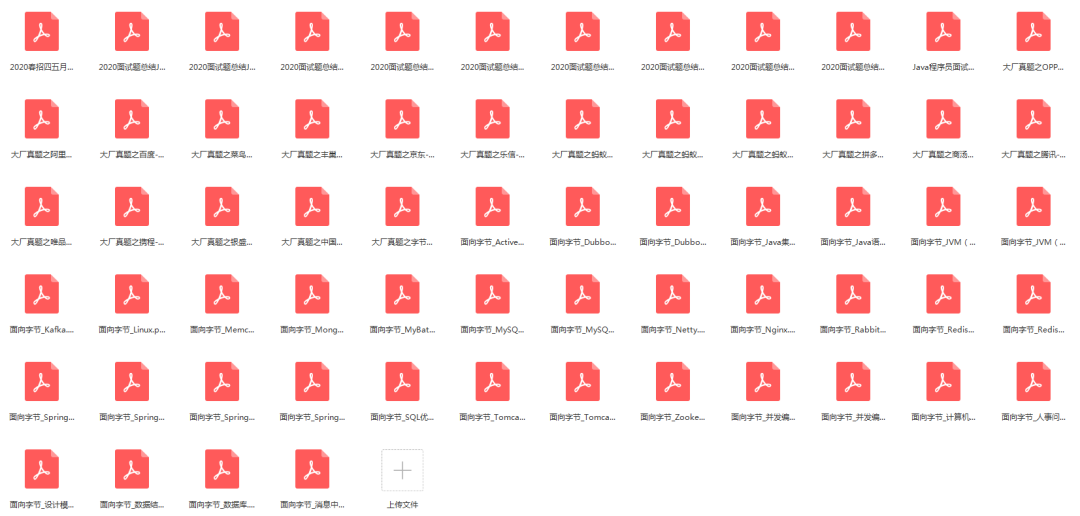Select the 面向字节_消息中 PDF icon

coord(313,469)
